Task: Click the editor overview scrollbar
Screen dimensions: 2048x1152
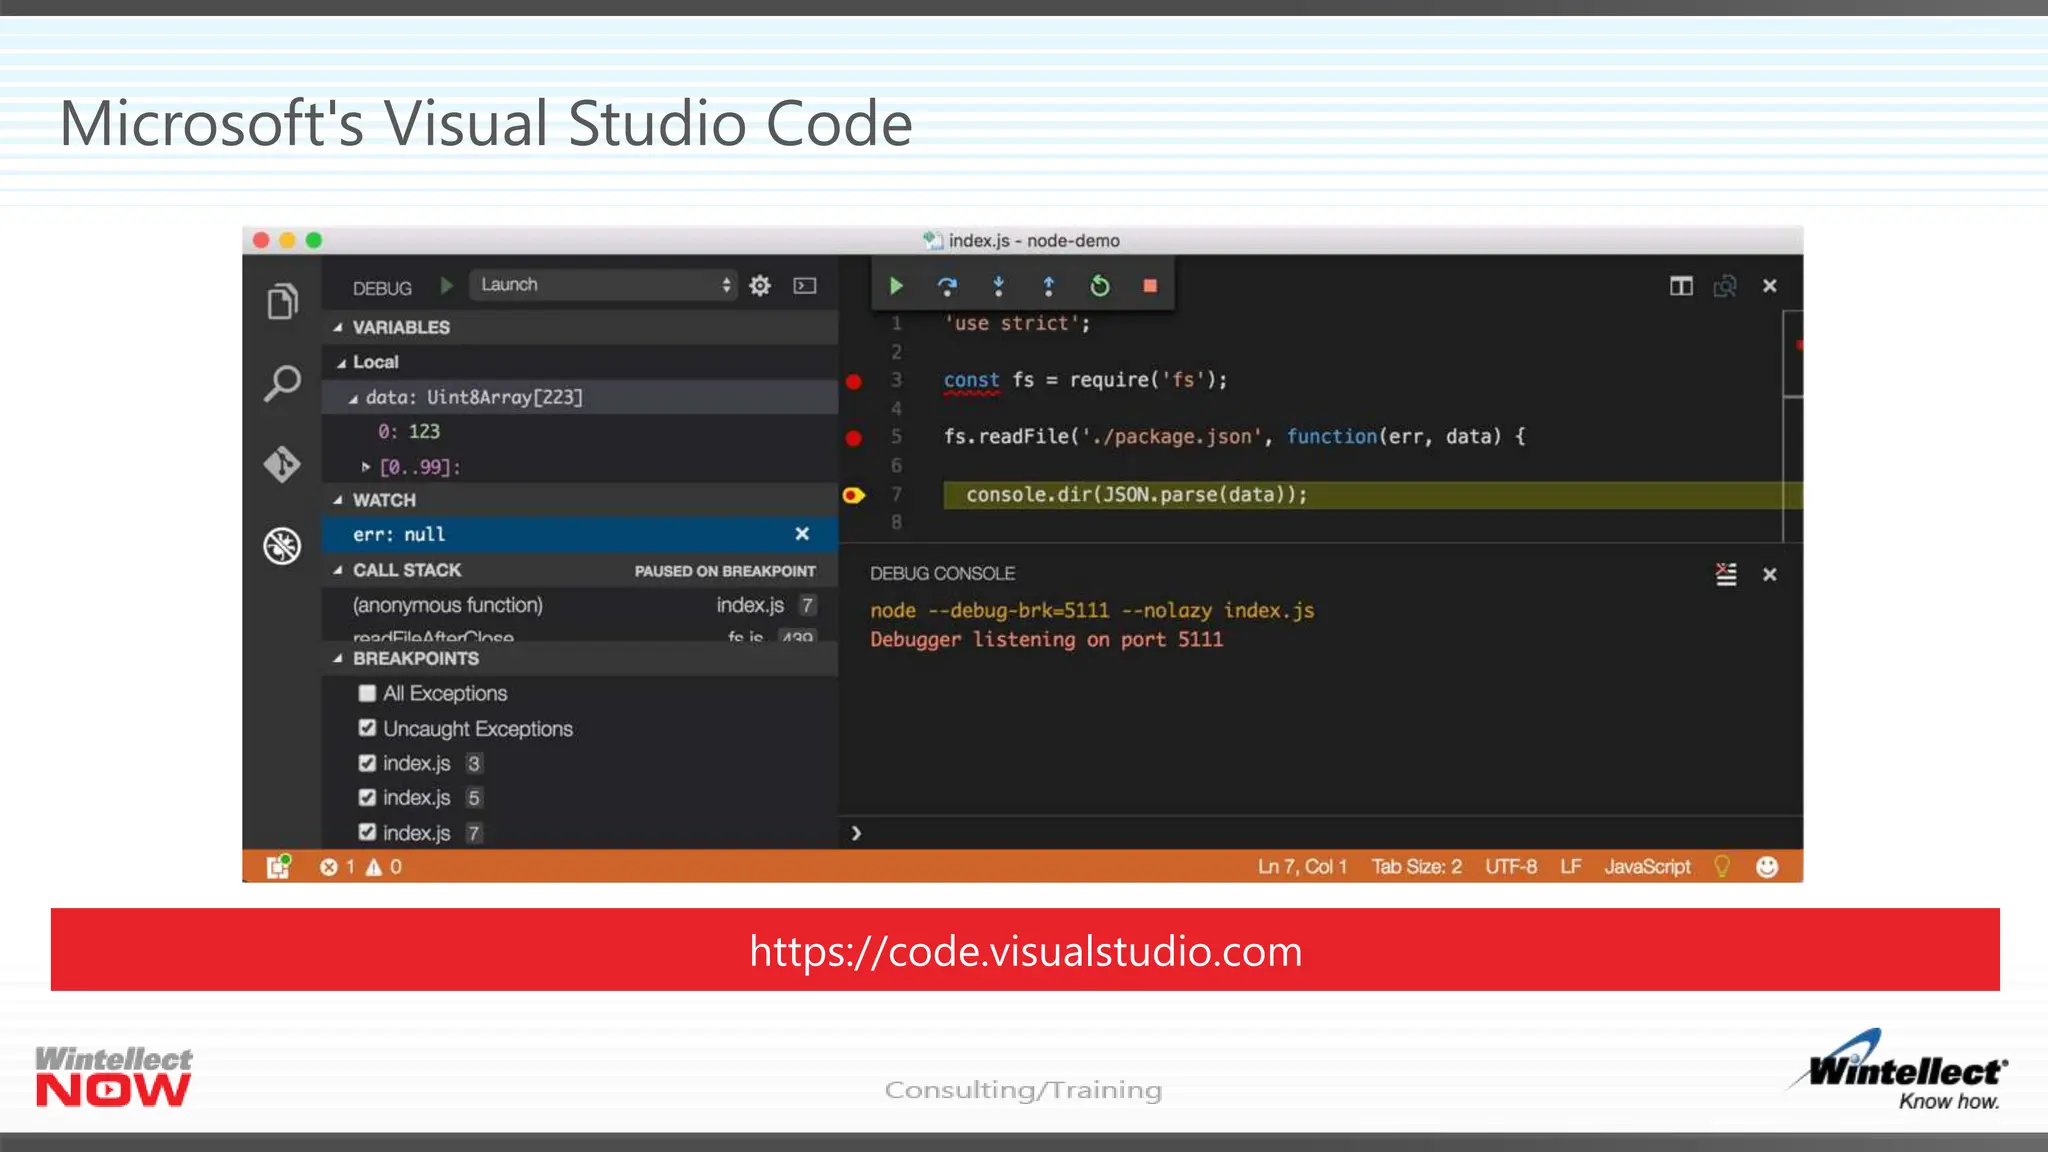Action: [1793, 426]
